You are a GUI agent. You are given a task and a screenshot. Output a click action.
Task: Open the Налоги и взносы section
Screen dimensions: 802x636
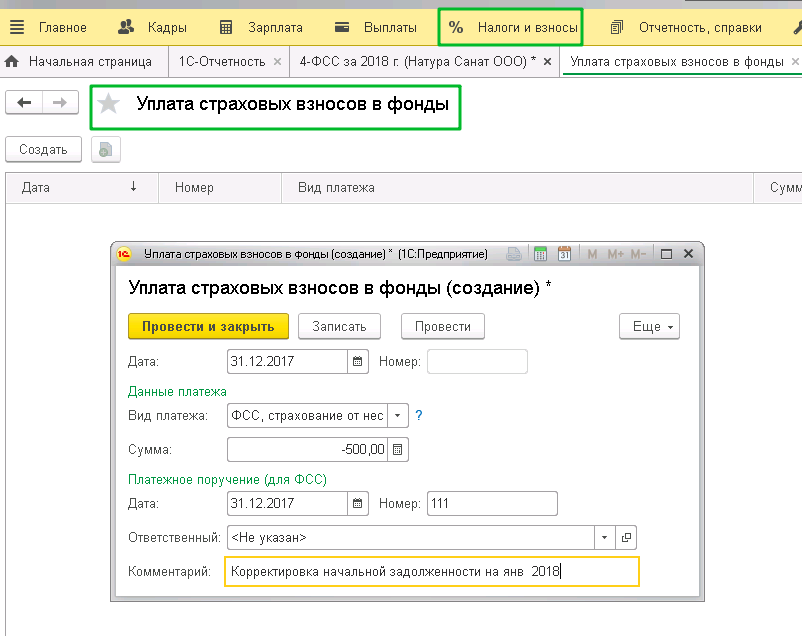coord(527,28)
